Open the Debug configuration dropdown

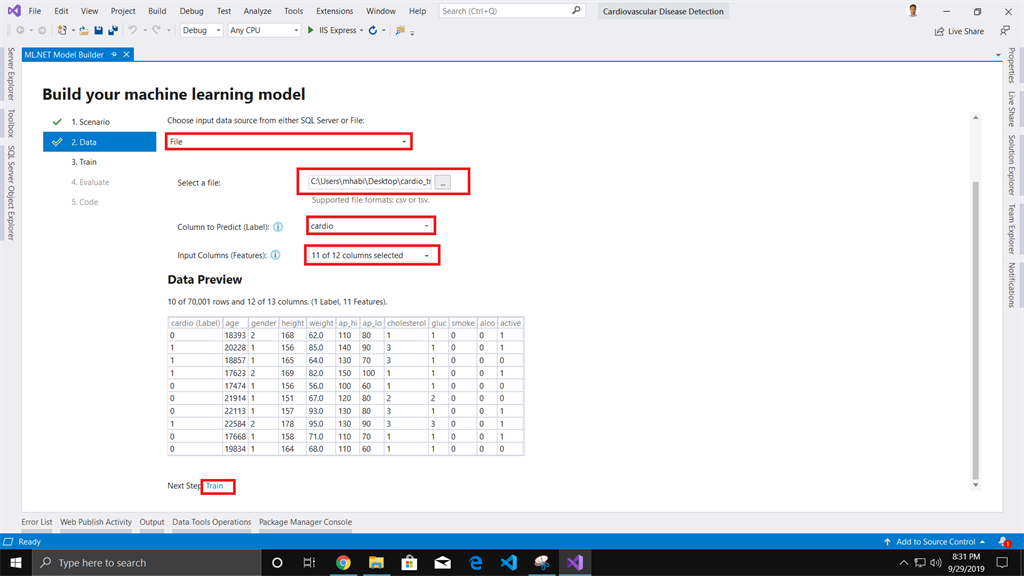(x=201, y=31)
